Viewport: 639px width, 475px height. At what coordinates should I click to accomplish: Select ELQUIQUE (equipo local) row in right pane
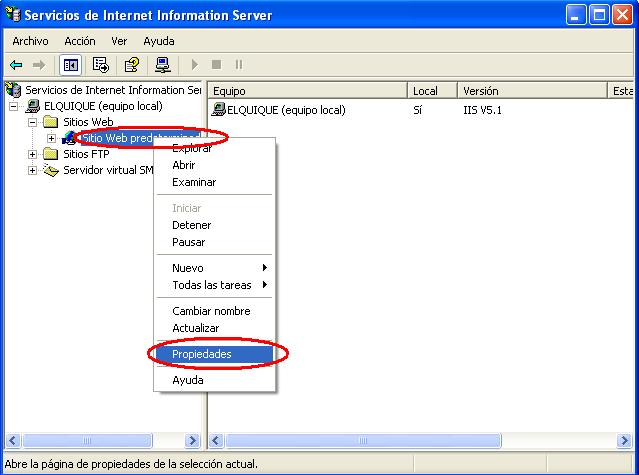point(286,110)
